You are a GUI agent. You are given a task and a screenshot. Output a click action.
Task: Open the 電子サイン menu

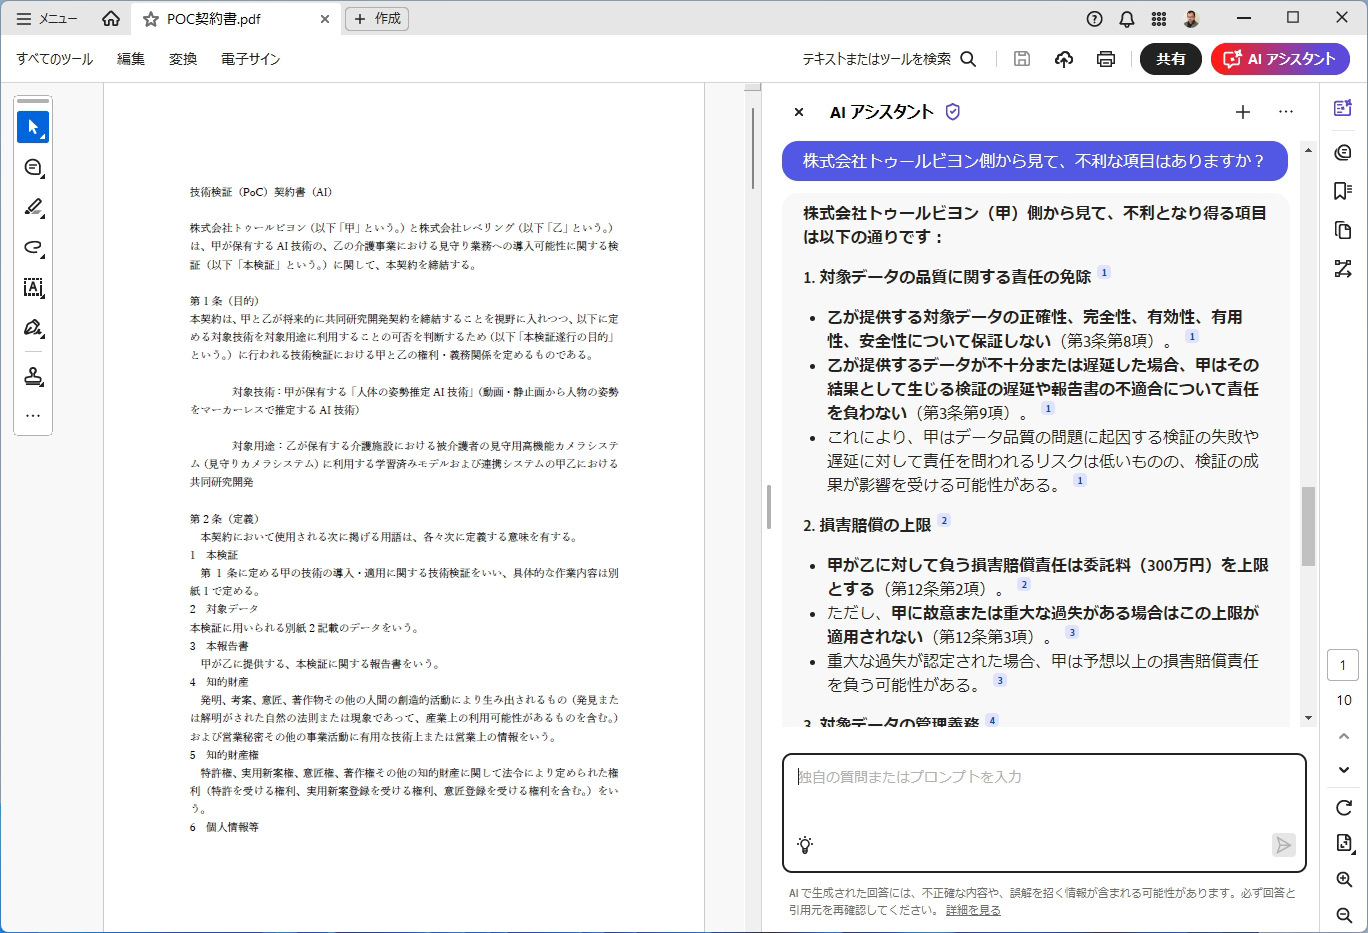[250, 59]
